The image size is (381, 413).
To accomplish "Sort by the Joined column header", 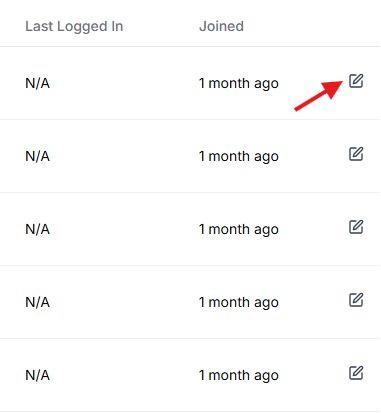I will click(x=221, y=26).
